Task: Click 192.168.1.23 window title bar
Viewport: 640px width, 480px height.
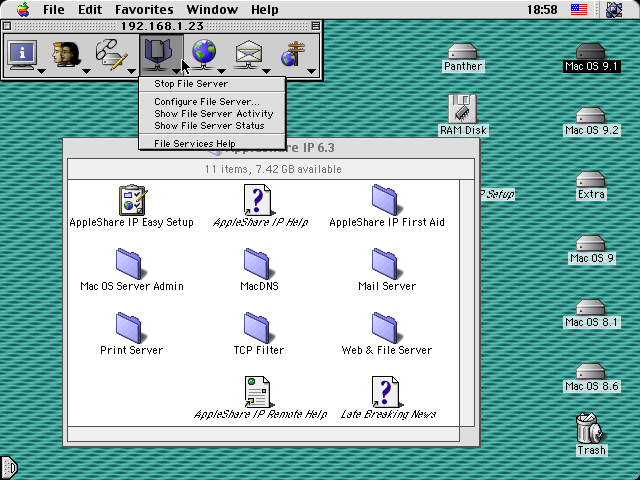Action: [x=162, y=26]
